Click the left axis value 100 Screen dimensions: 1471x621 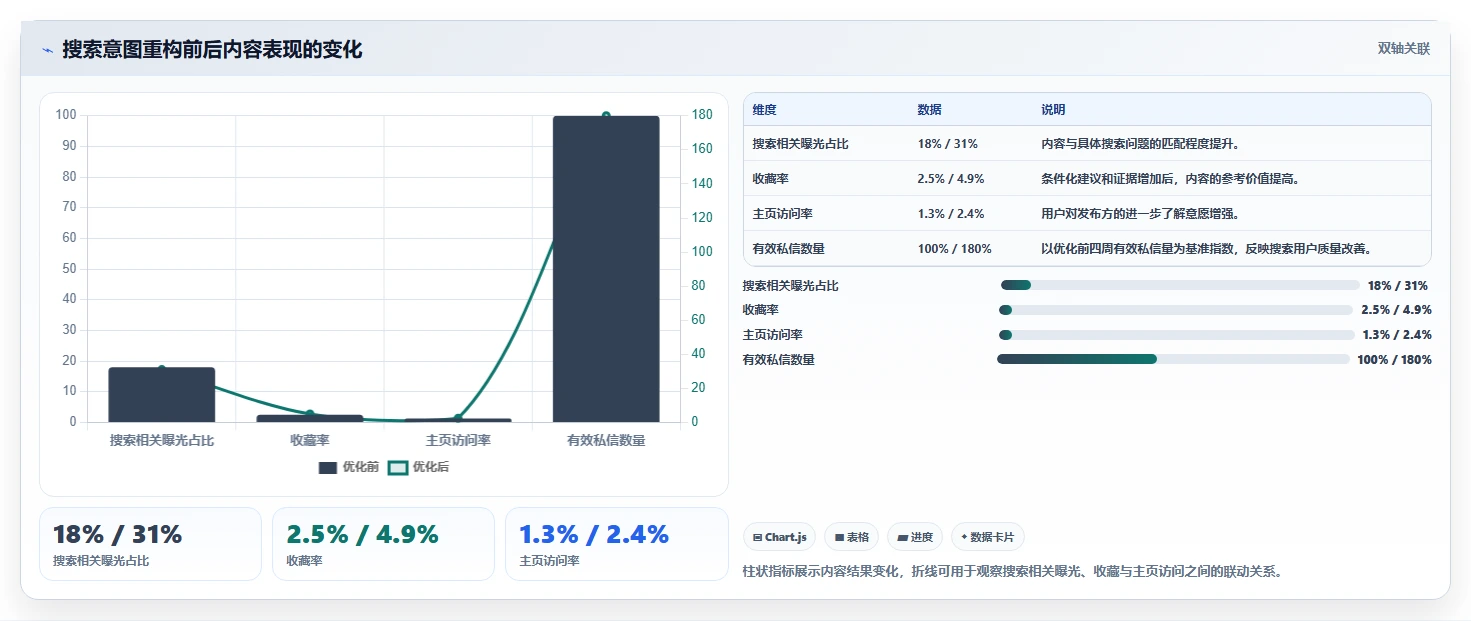(66, 115)
